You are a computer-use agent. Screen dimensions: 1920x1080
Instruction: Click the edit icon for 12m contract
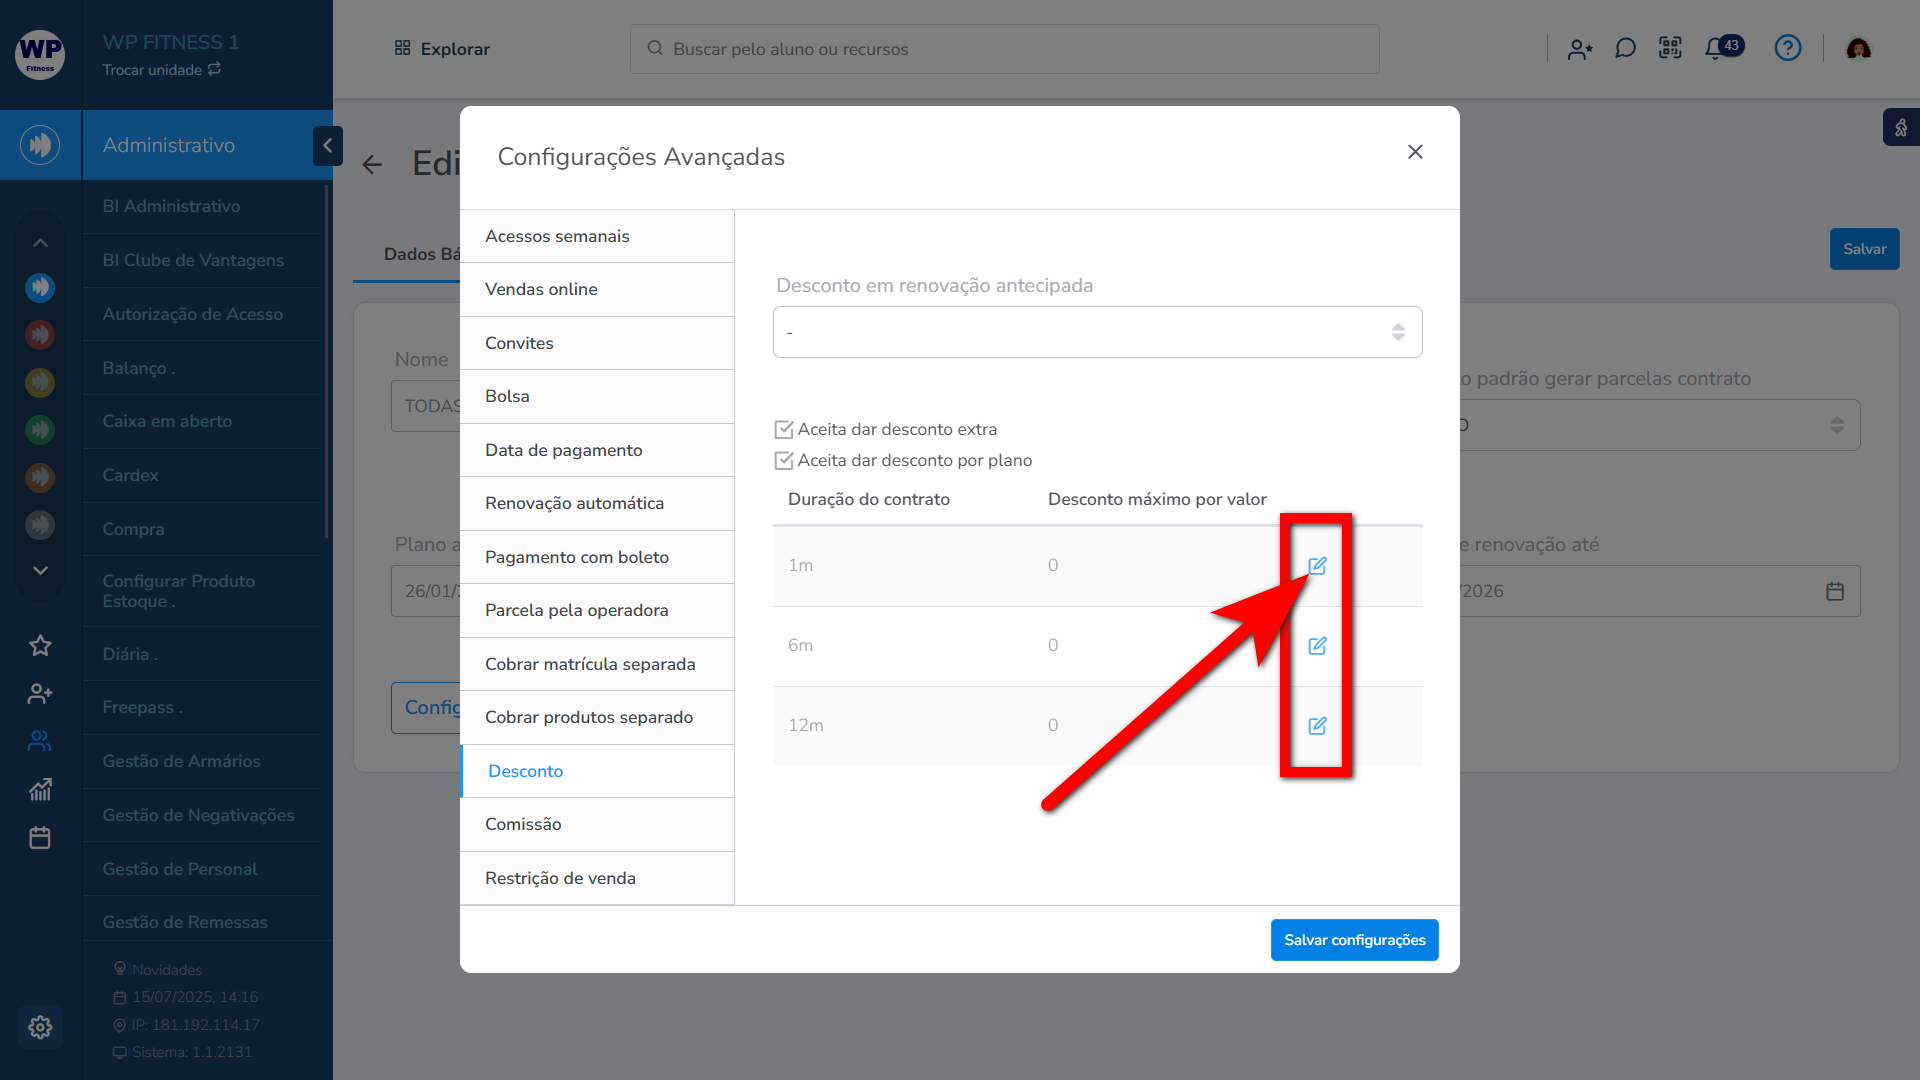(1317, 726)
